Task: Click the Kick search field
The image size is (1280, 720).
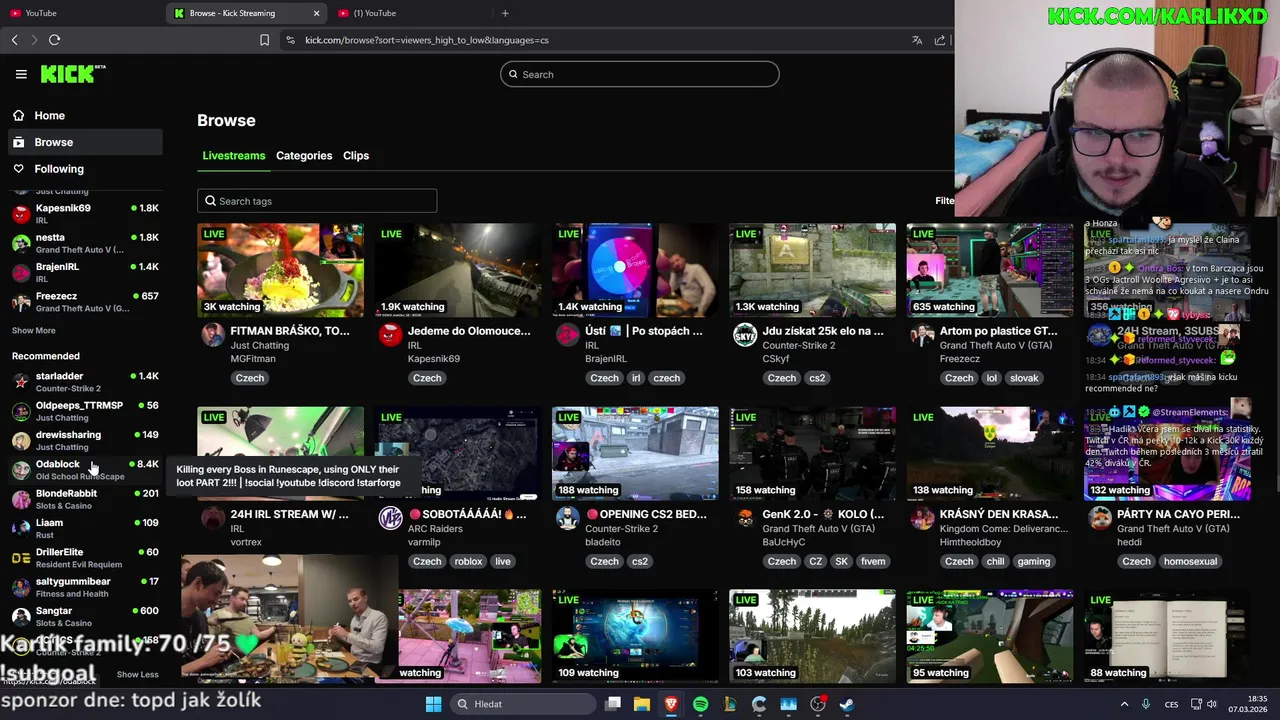Action: tap(640, 74)
